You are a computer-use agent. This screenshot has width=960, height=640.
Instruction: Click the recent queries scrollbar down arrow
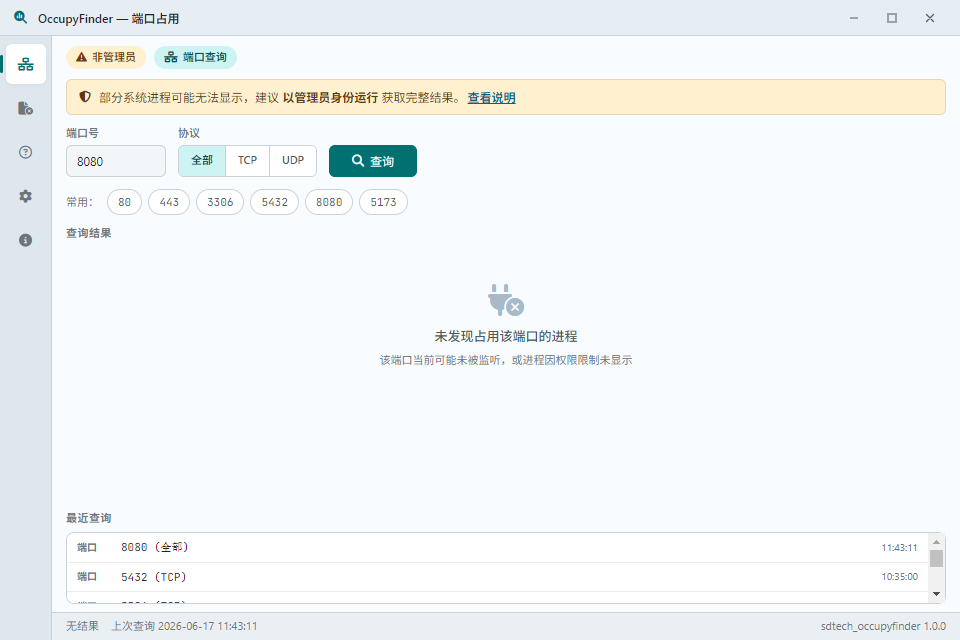click(936, 593)
